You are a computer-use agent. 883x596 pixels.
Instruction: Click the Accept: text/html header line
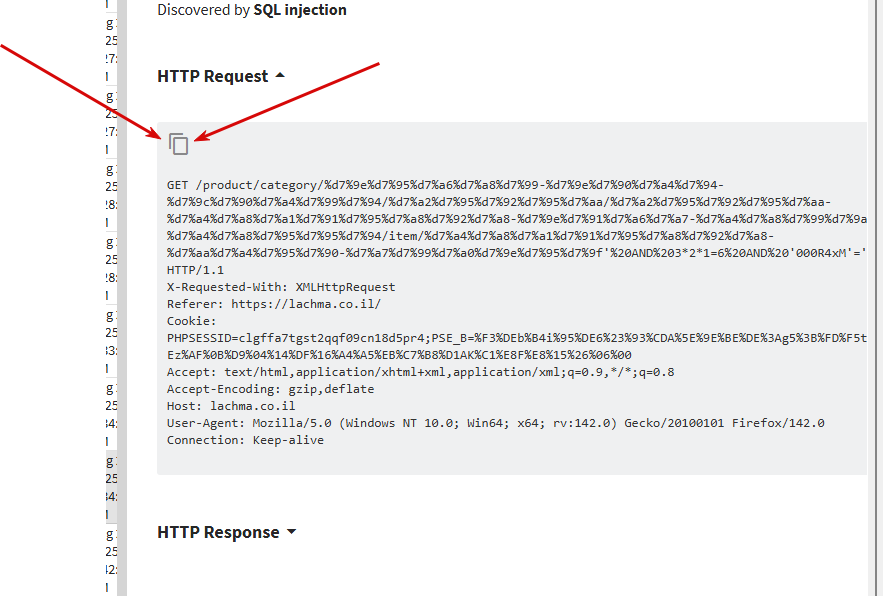(x=421, y=372)
